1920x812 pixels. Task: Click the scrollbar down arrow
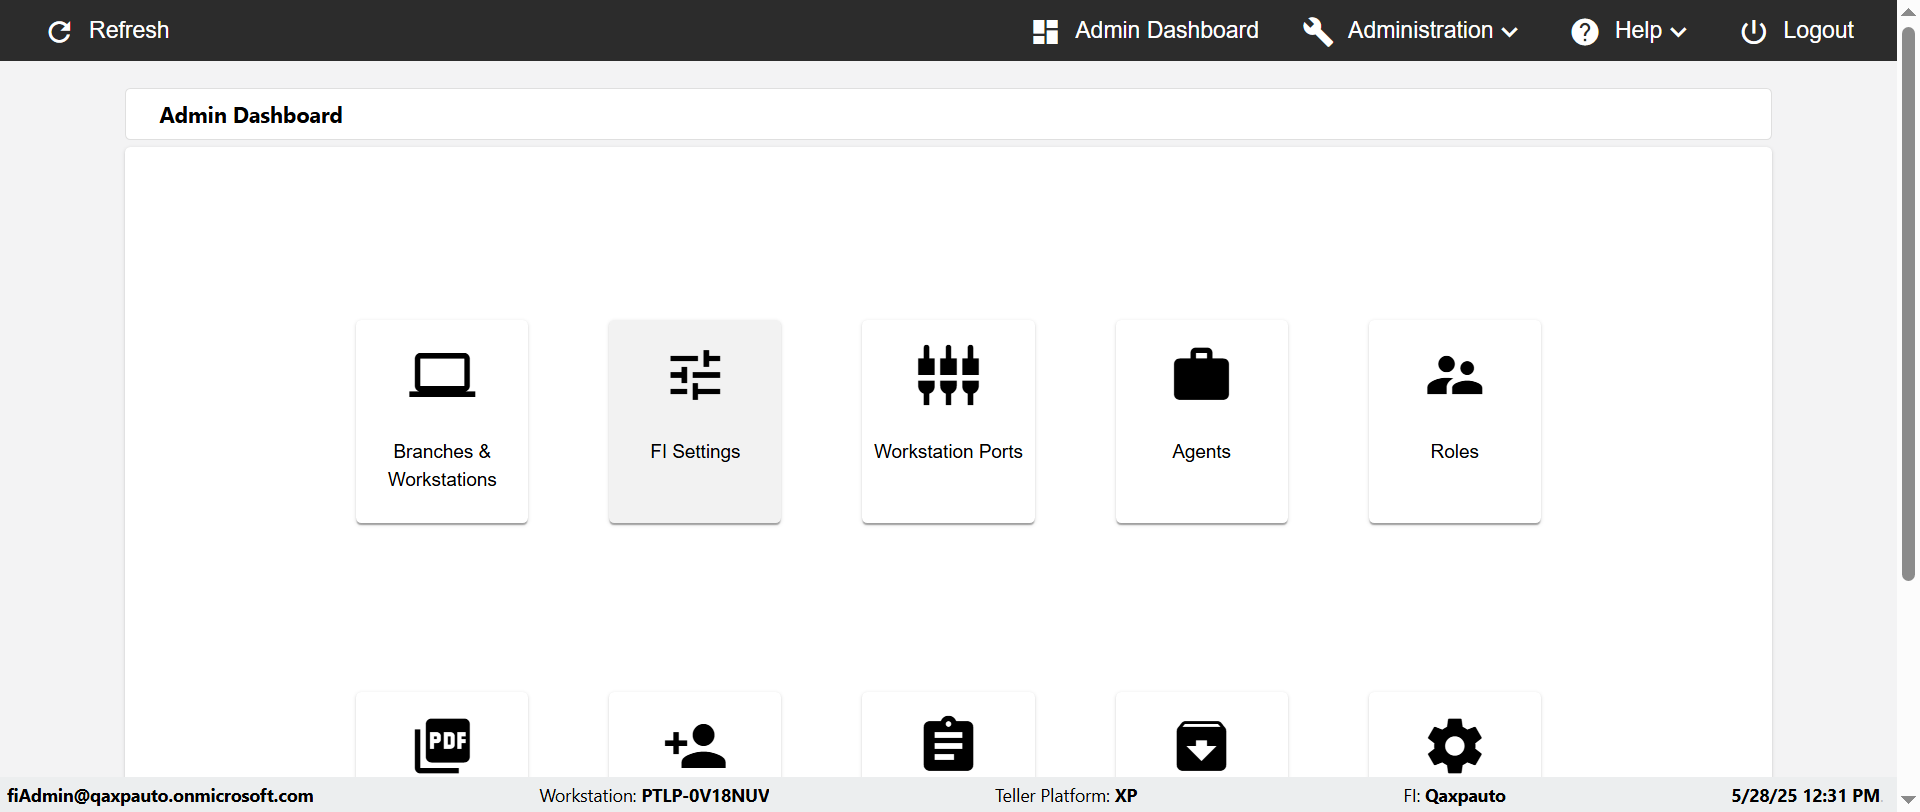pyautogui.click(x=1908, y=800)
